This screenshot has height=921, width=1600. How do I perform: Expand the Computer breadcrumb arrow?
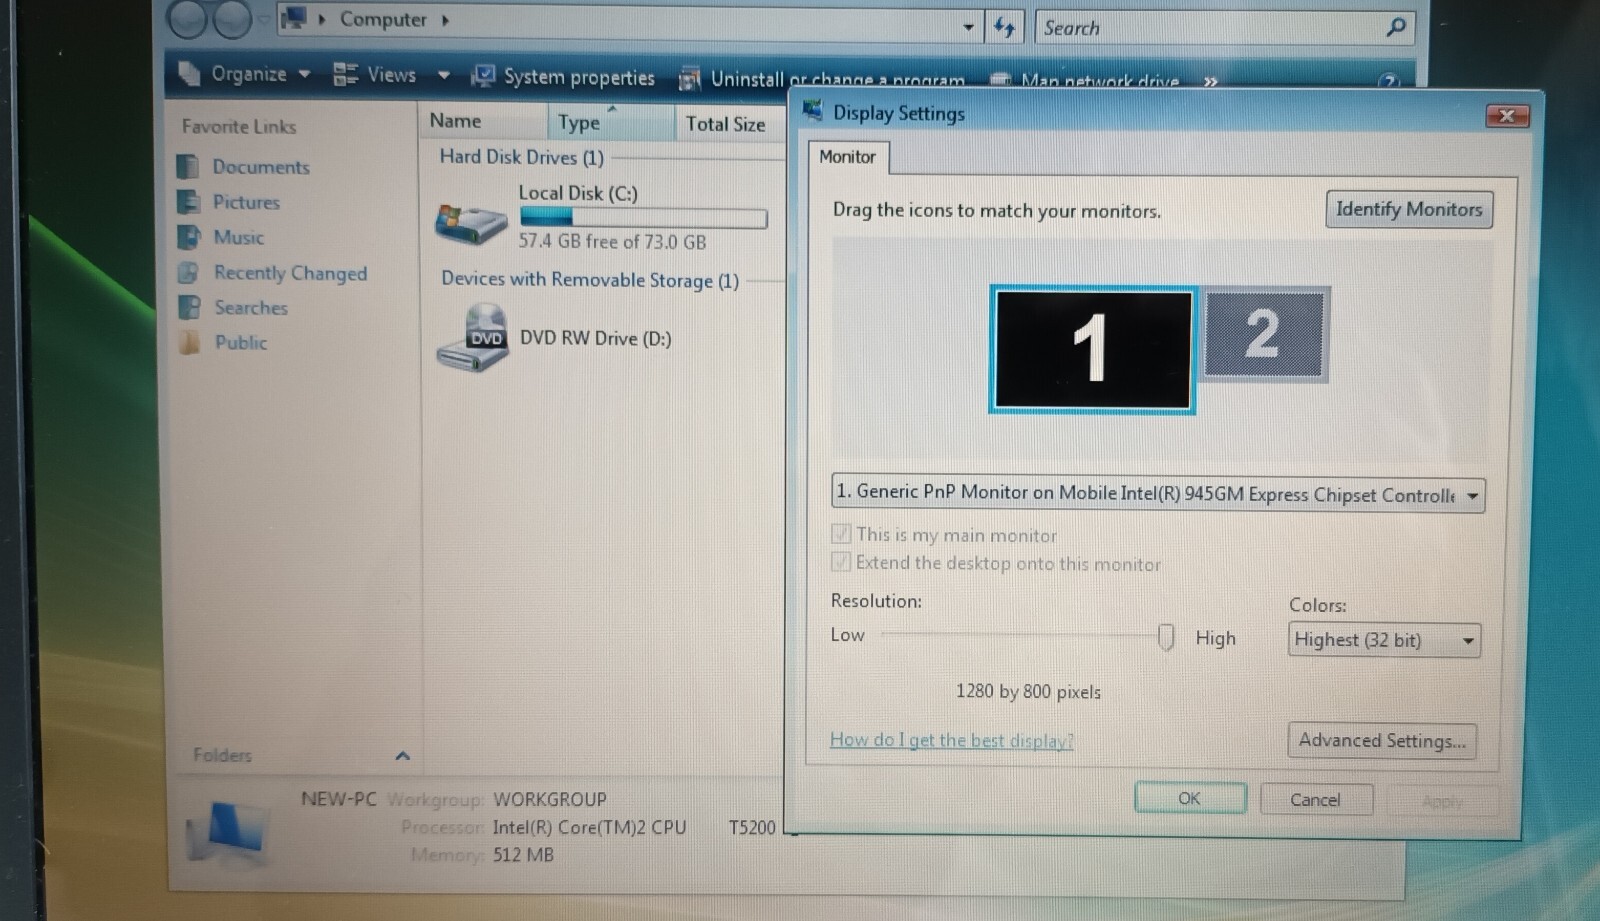click(x=445, y=19)
